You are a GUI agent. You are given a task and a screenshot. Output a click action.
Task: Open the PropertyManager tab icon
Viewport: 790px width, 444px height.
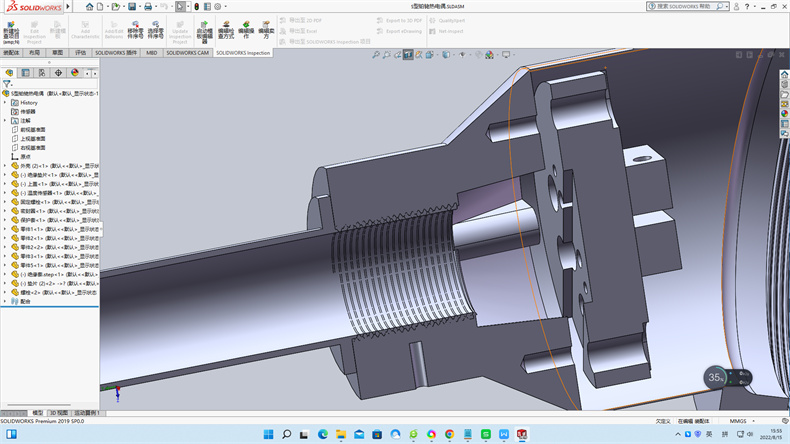[26, 72]
